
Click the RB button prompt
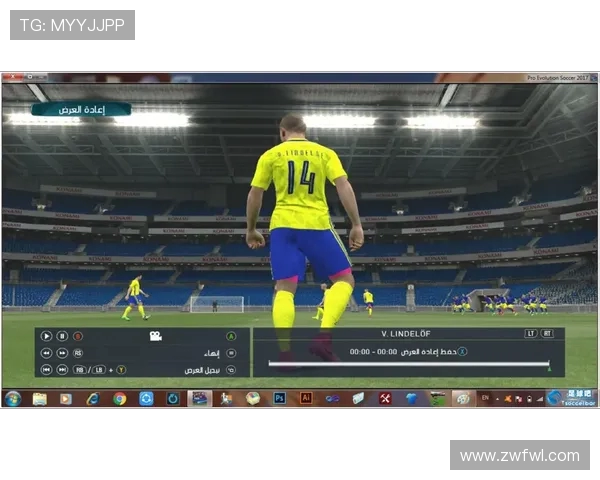coord(80,370)
